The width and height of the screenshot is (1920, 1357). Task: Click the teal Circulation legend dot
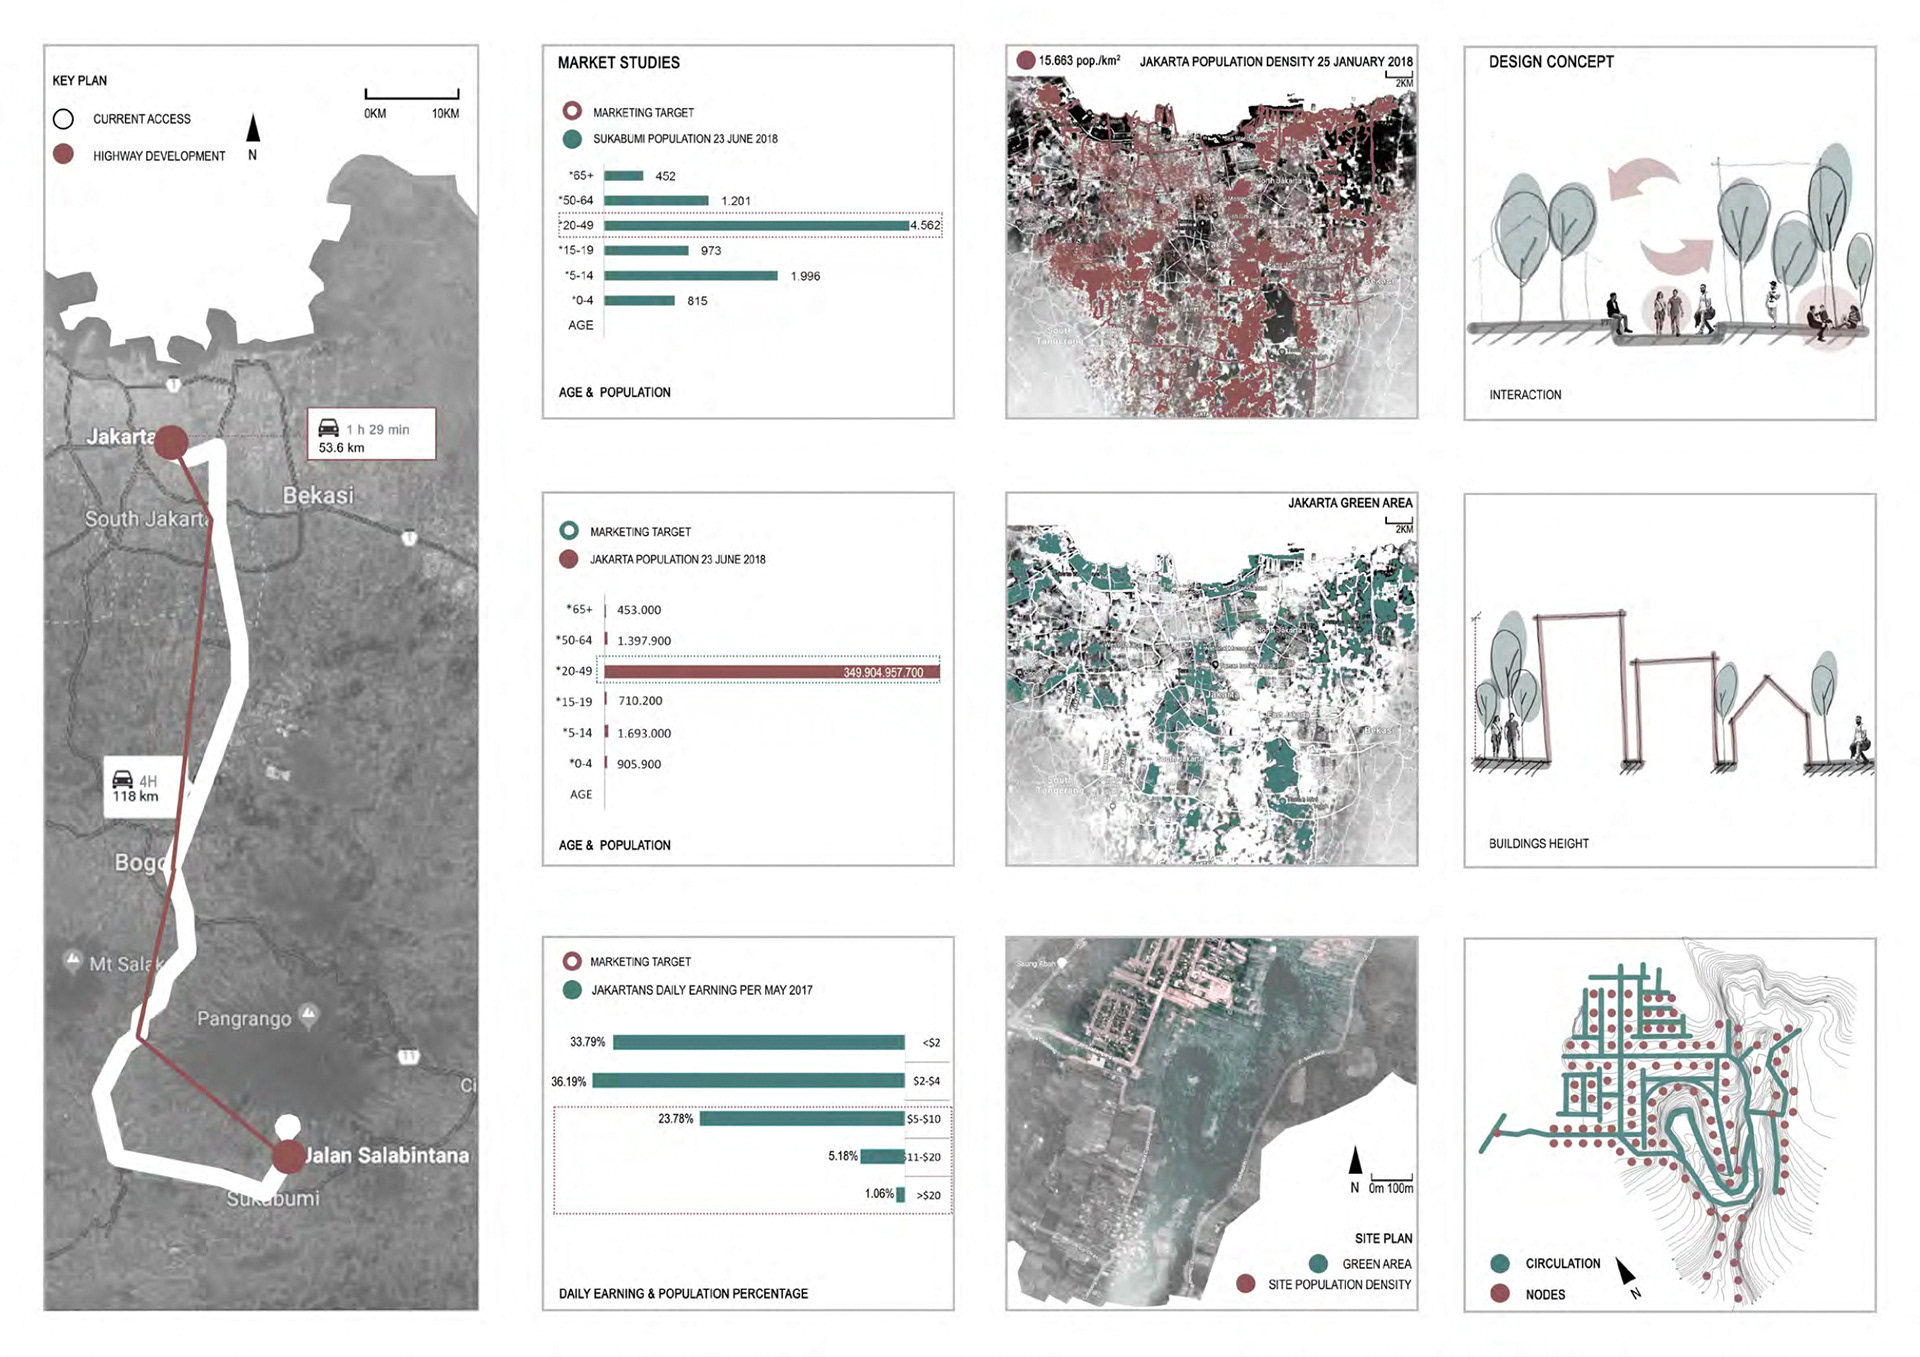point(1500,1263)
